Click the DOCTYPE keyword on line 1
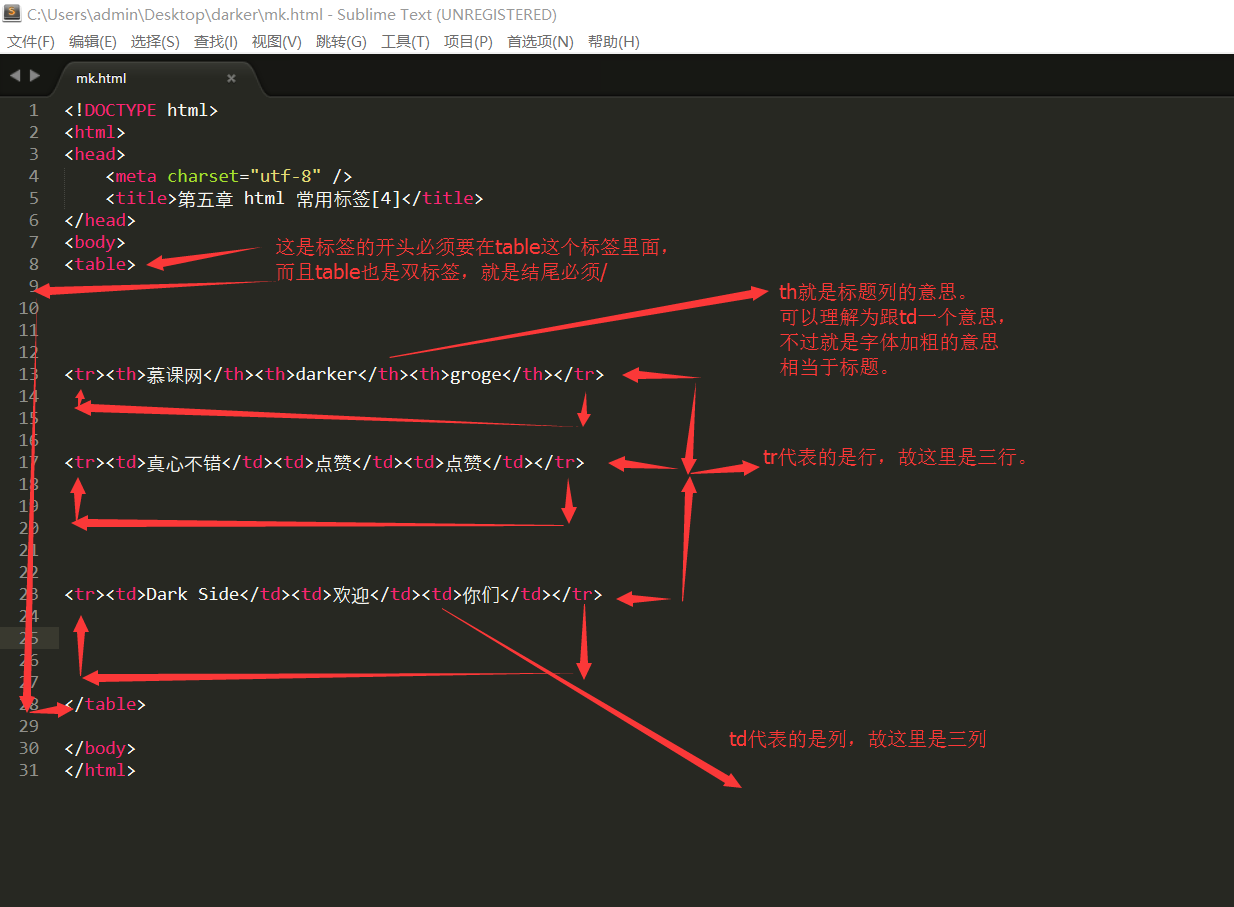 point(120,110)
